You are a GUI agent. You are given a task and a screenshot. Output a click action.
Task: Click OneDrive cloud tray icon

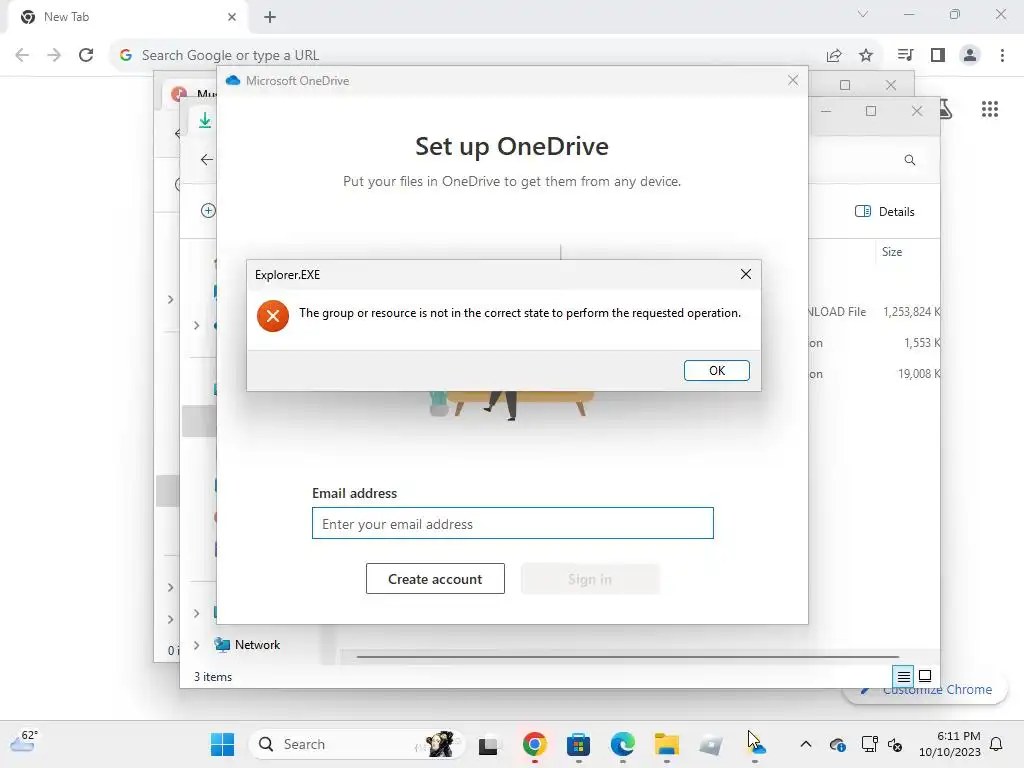837,744
